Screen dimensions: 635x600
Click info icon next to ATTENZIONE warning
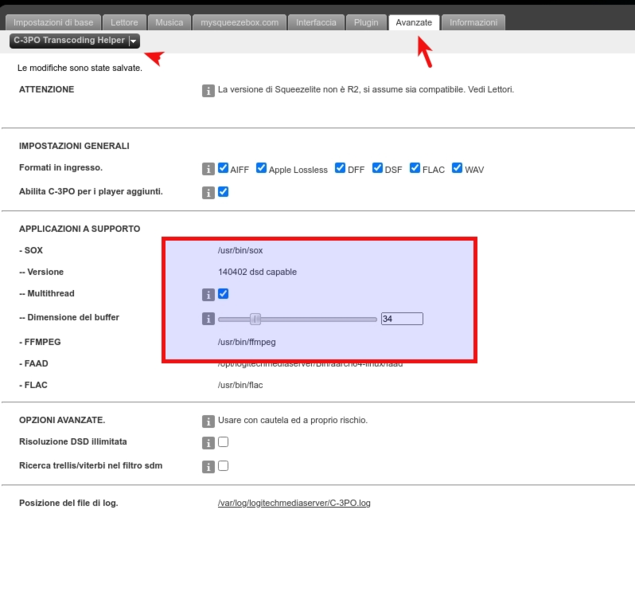pos(208,90)
